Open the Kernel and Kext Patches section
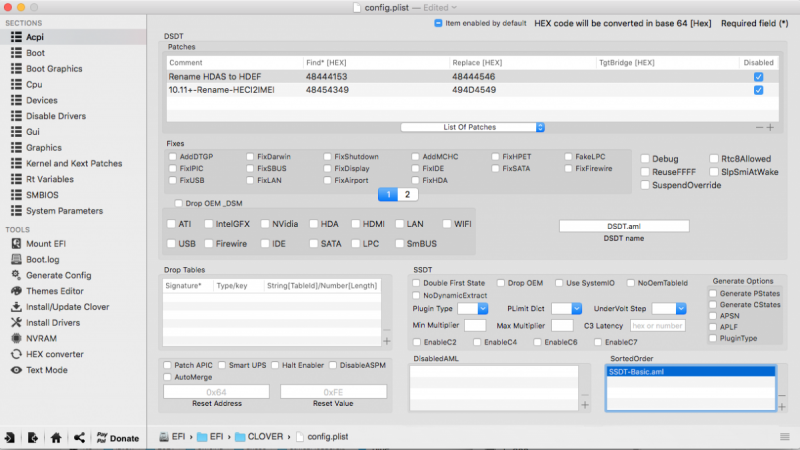Image resolution: width=800 pixels, height=450 pixels. click(73, 163)
